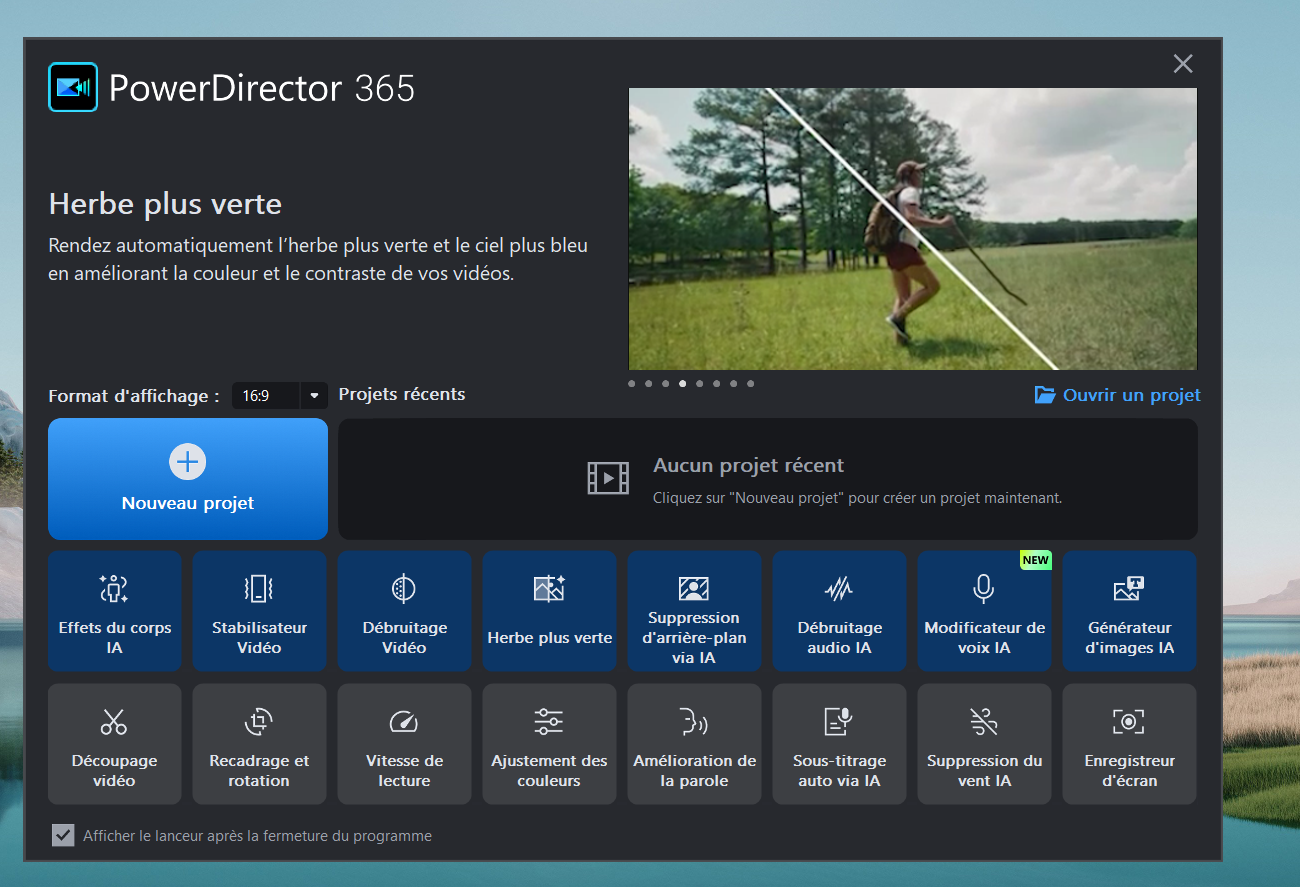Select the seventh carousel dot
Screen dimensions: 1300x887
733,383
